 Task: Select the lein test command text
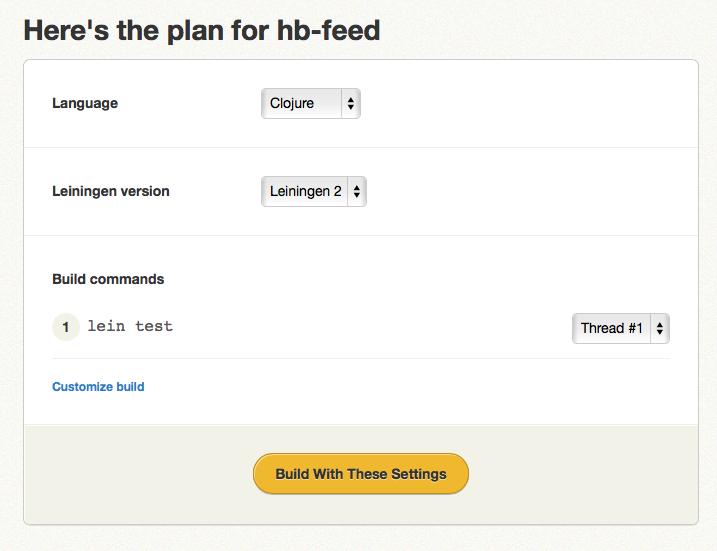click(x=130, y=326)
